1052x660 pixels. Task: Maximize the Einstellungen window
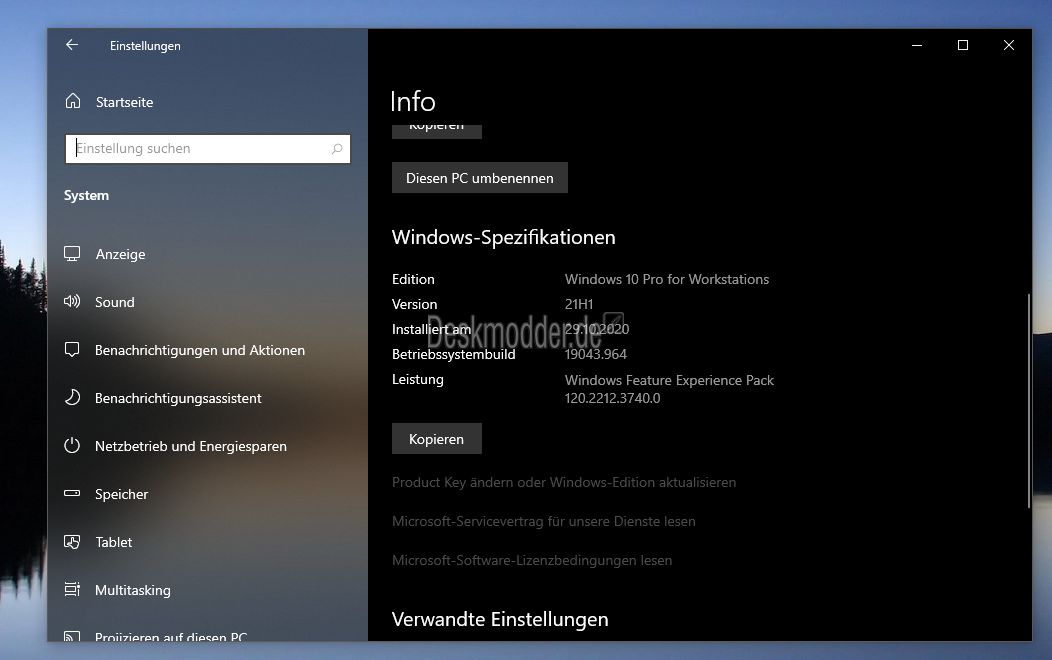(x=963, y=45)
